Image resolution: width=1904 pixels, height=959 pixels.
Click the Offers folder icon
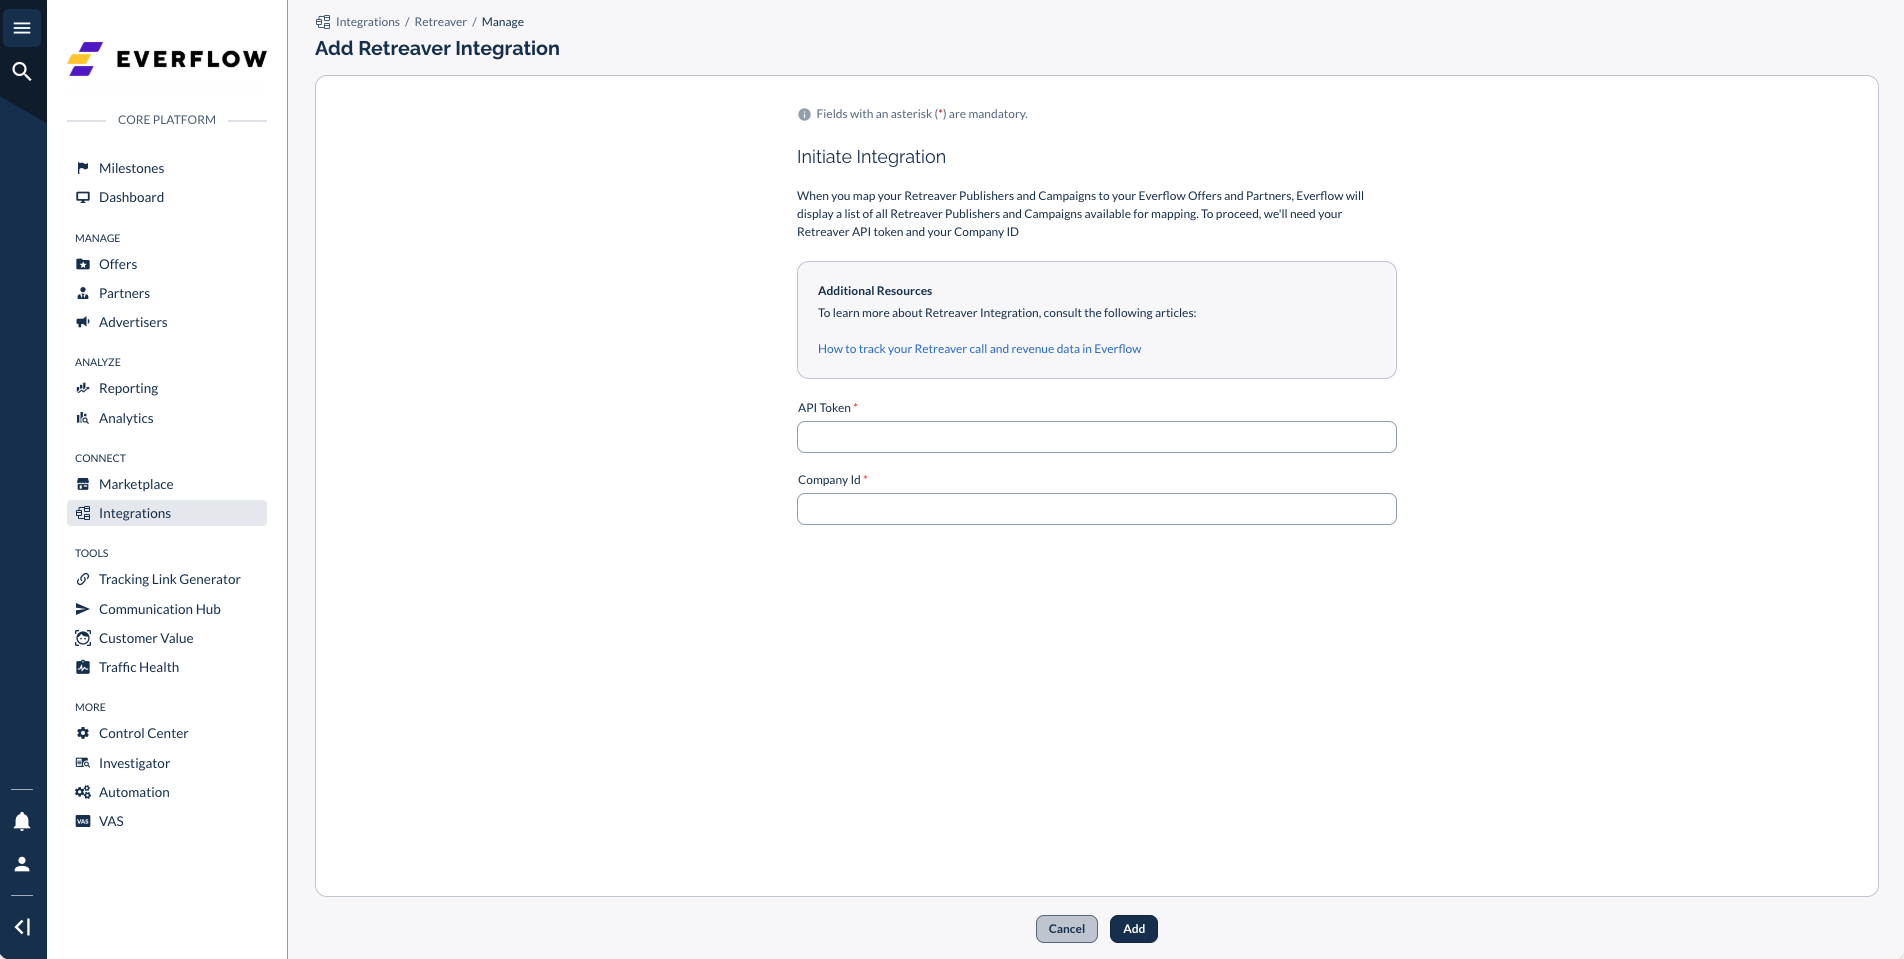pyautogui.click(x=83, y=264)
